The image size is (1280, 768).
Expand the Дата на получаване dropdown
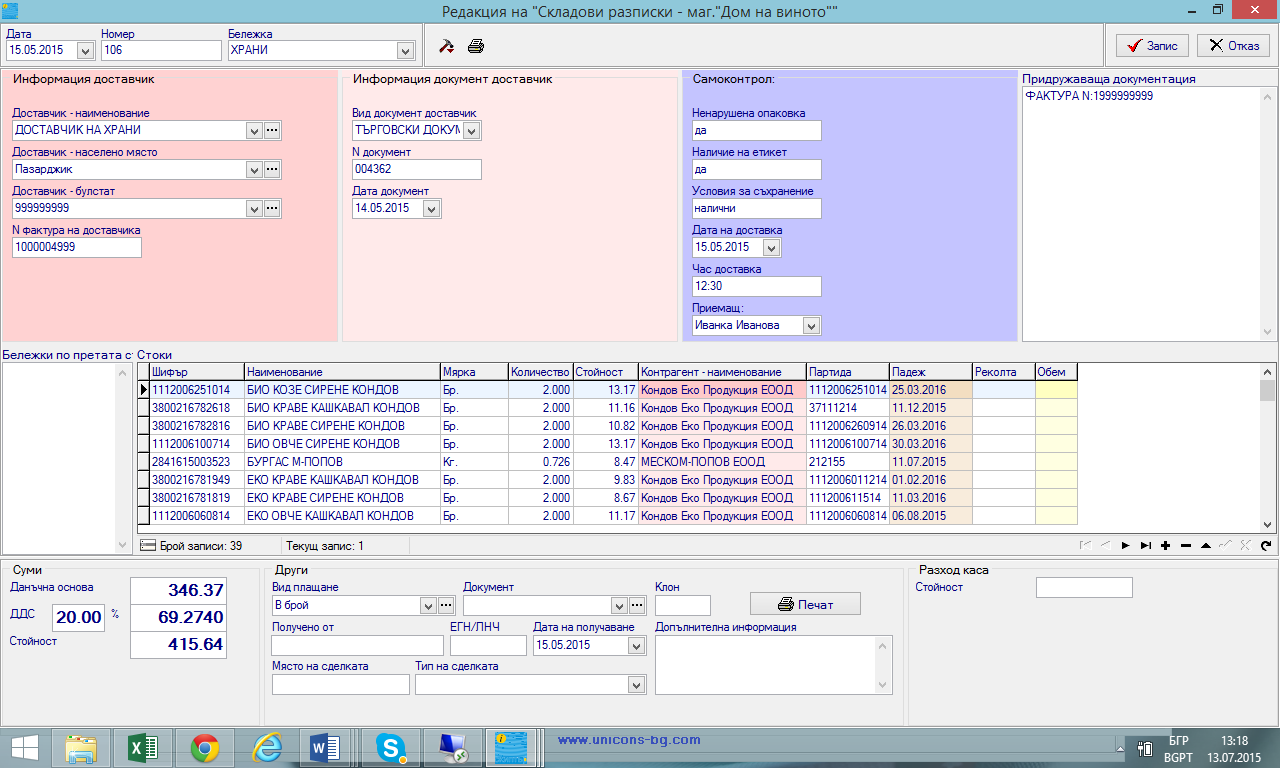(x=637, y=645)
